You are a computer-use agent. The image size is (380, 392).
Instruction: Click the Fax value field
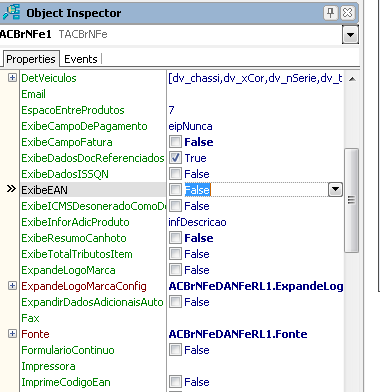[255, 318]
